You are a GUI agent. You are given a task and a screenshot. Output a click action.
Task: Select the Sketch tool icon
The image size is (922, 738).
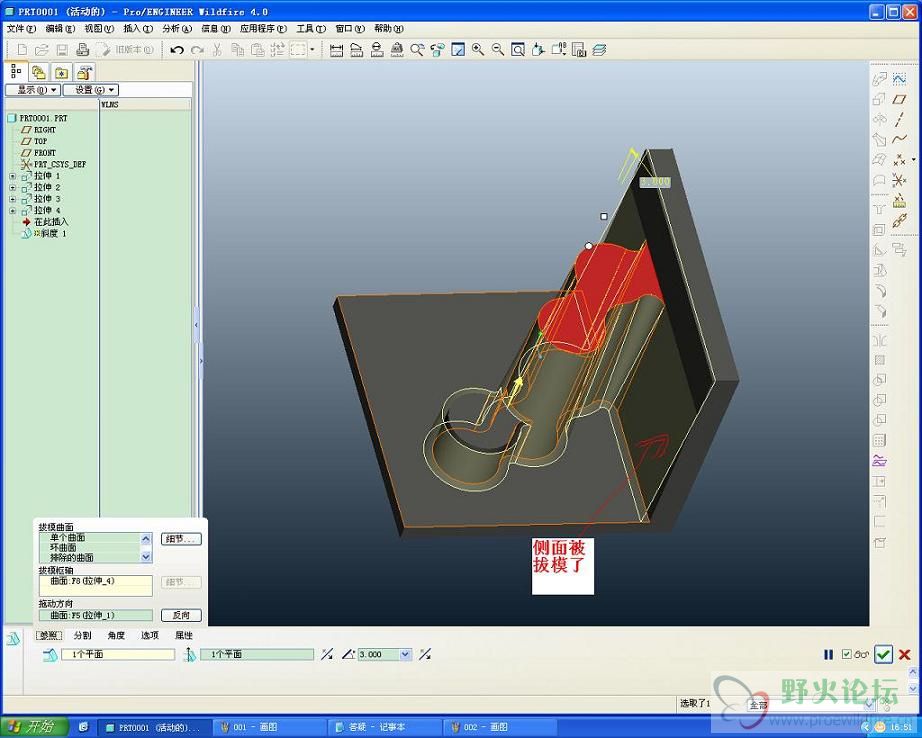pos(899,79)
